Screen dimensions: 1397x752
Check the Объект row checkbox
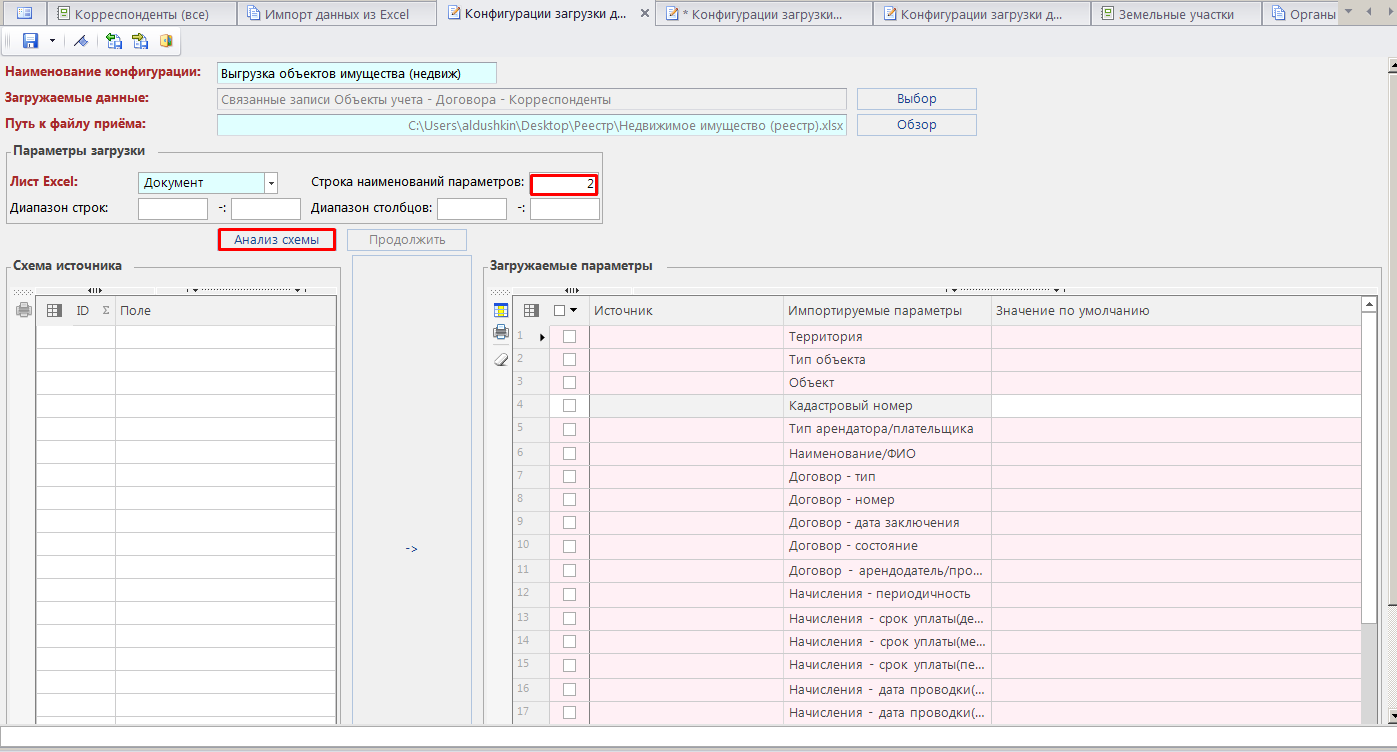click(x=569, y=383)
